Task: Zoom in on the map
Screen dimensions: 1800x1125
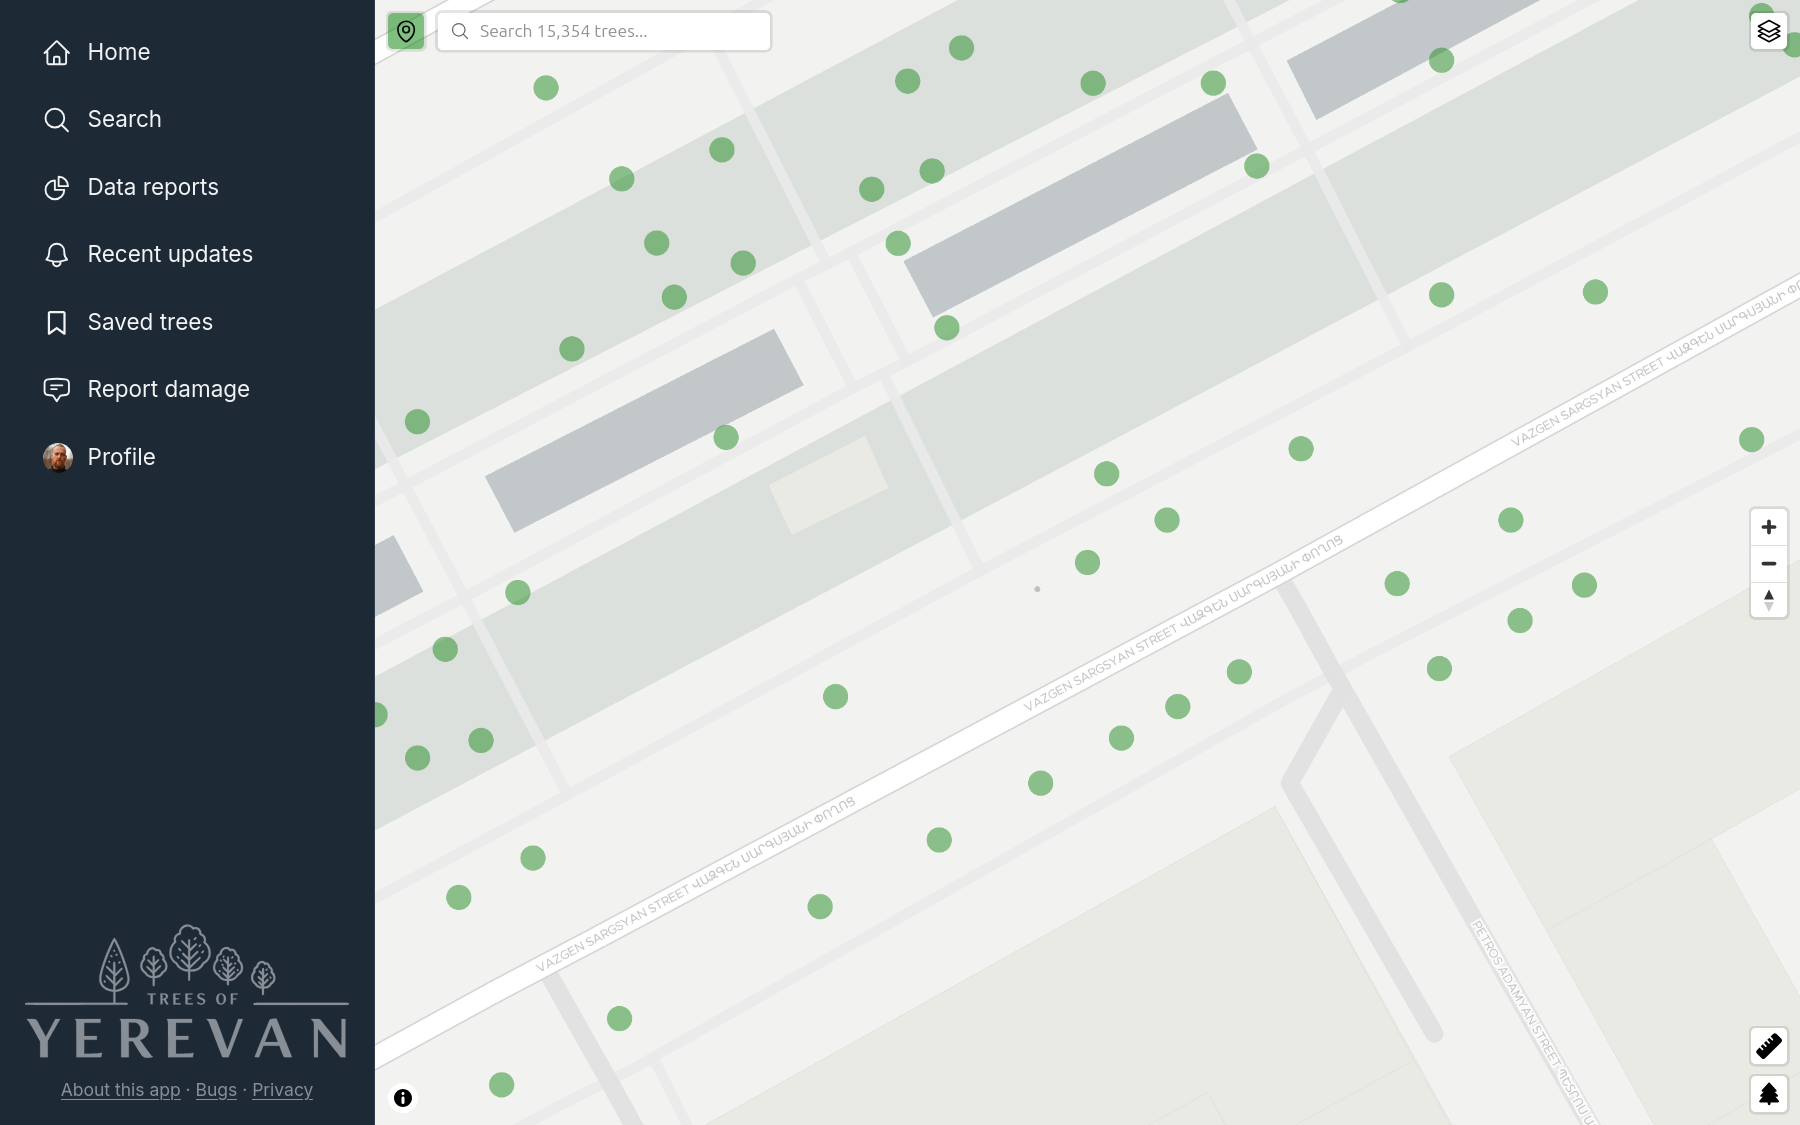Action: coord(1769,527)
